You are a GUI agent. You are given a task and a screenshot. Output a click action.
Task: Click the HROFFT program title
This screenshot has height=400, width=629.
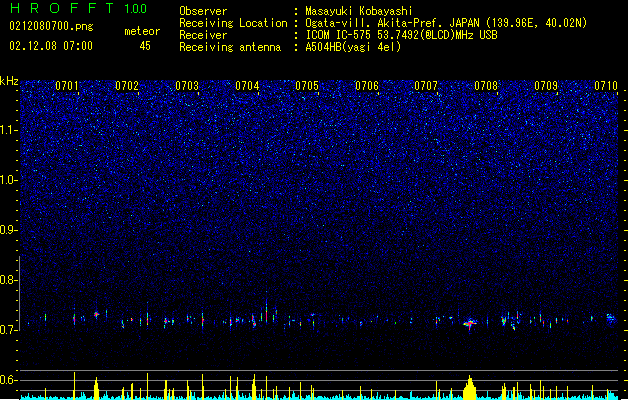click(x=62, y=8)
